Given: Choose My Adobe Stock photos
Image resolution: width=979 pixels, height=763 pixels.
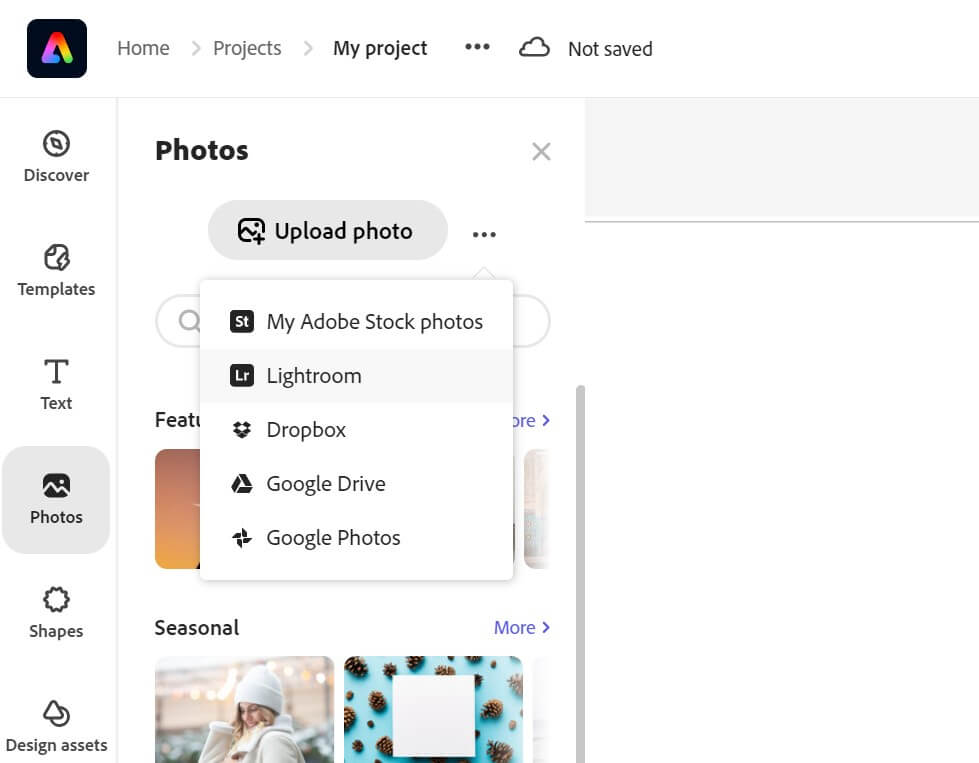Looking at the screenshot, I should (374, 322).
